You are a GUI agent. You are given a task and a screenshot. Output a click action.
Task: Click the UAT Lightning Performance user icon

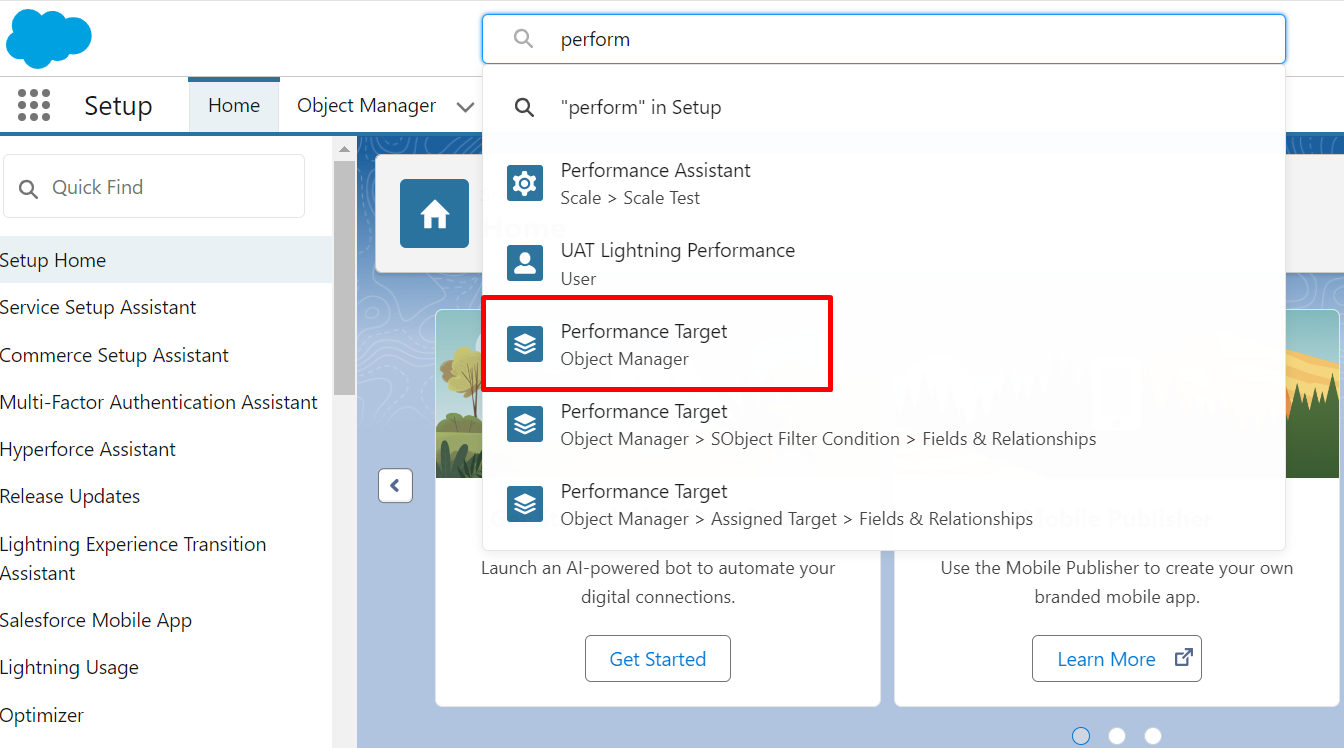[x=525, y=263]
